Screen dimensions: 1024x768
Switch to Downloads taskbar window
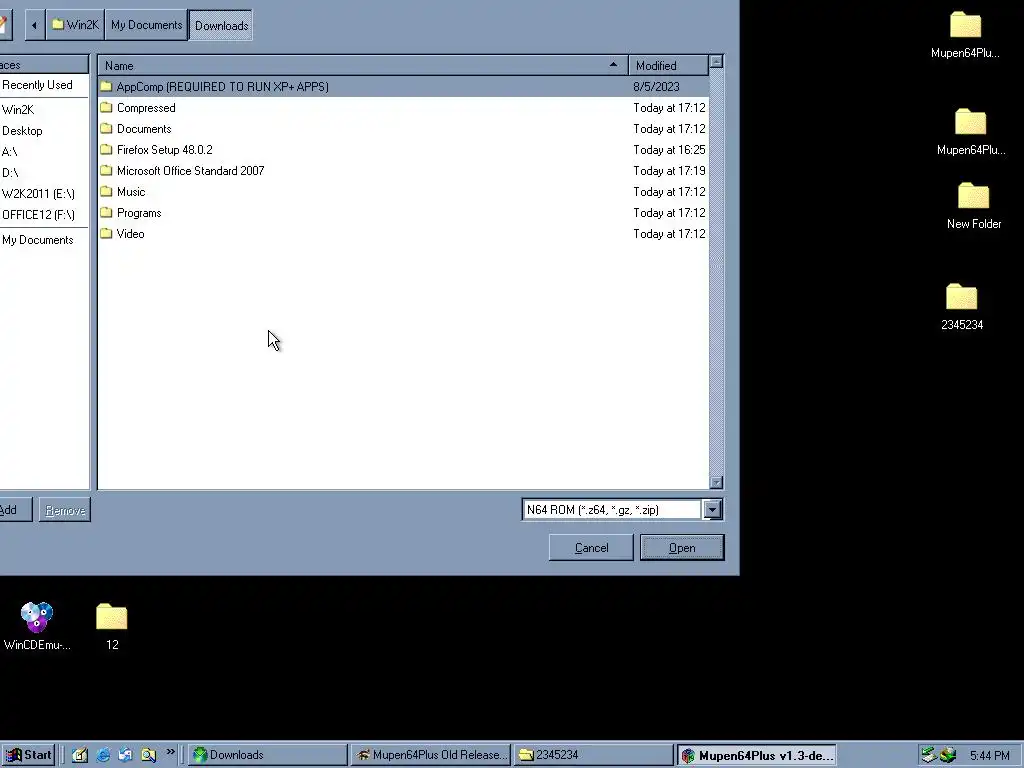point(268,755)
